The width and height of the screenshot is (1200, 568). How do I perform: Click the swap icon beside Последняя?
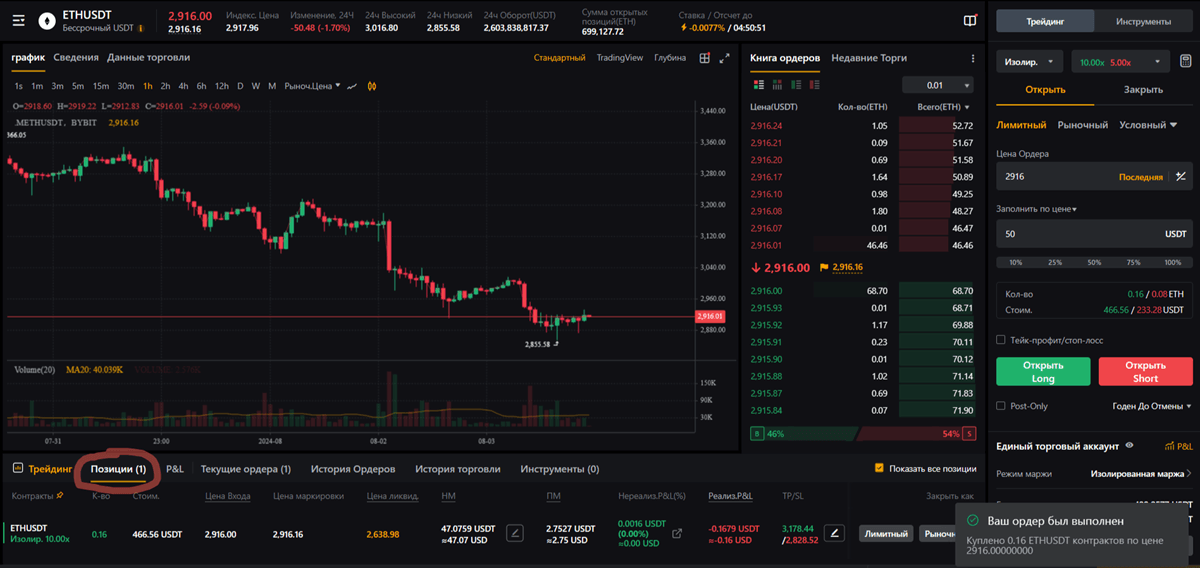pos(1181,177)
